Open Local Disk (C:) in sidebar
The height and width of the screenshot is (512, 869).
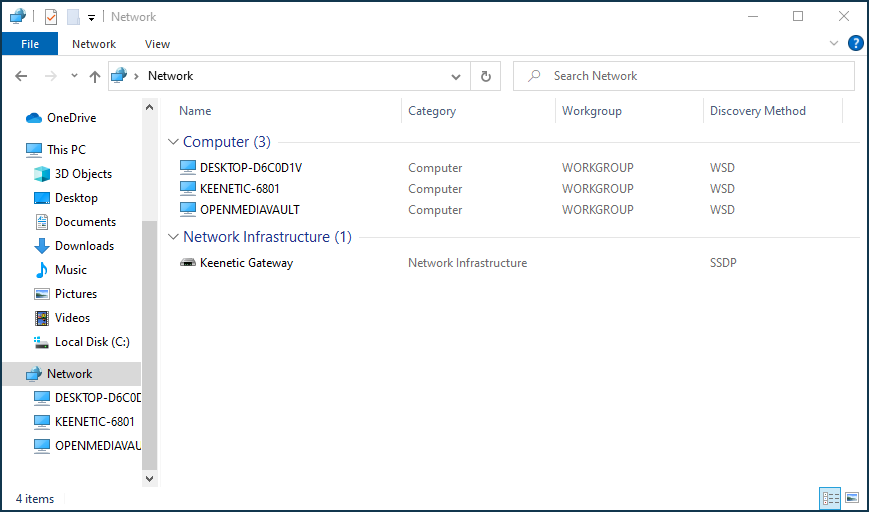point(92,342)
